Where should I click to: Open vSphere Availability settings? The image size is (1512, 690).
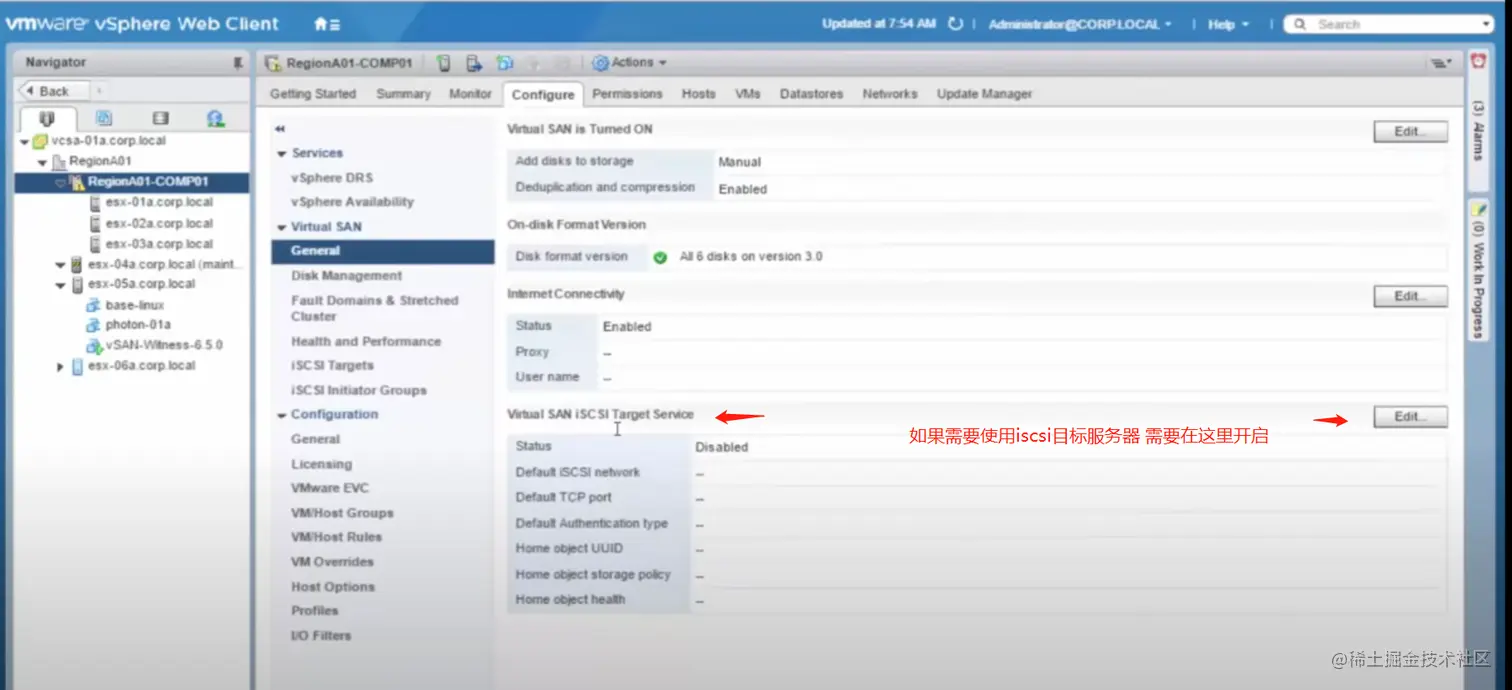point(352,202)
